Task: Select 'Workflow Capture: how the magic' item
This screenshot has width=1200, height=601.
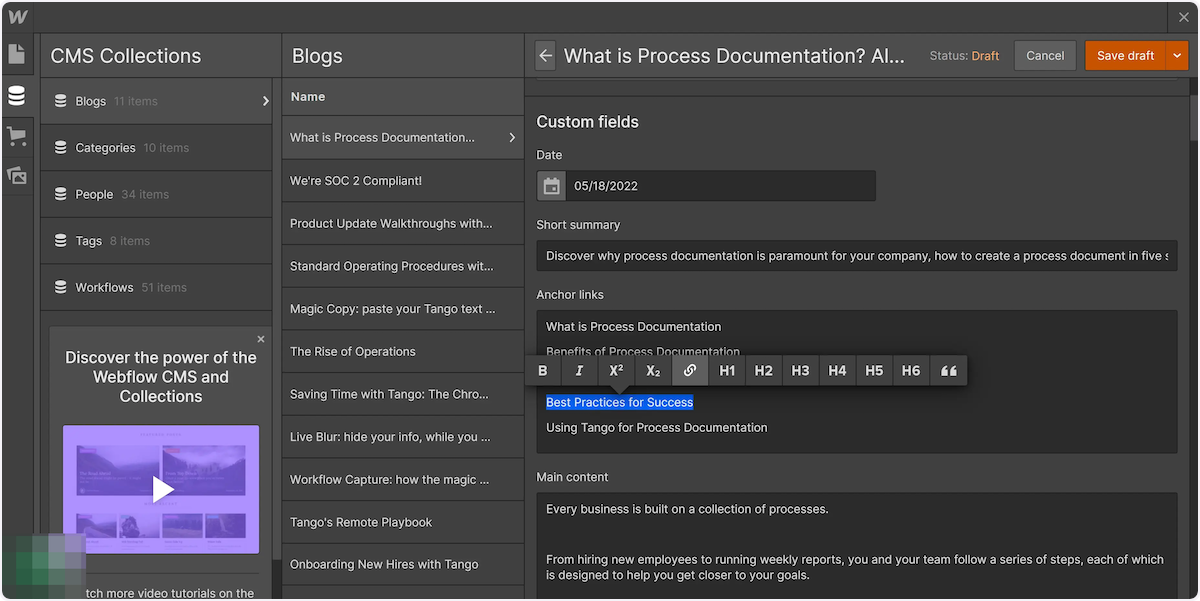Action: click(x=403, y=480)
